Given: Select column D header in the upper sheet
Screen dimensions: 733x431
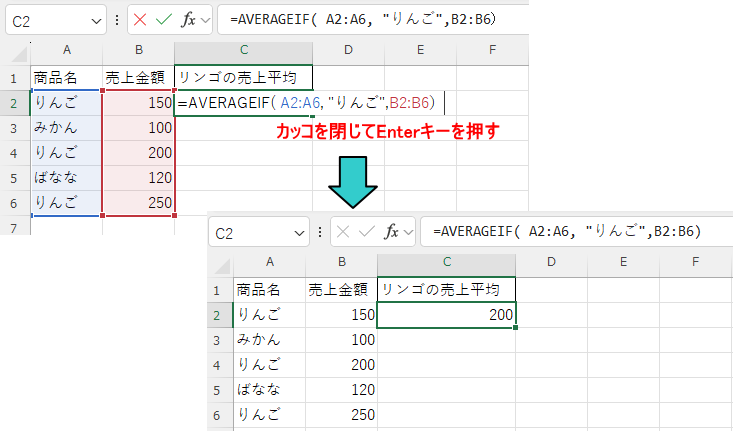Looking at the screenshot, I should pyautogui.click(x=347, y=50).
